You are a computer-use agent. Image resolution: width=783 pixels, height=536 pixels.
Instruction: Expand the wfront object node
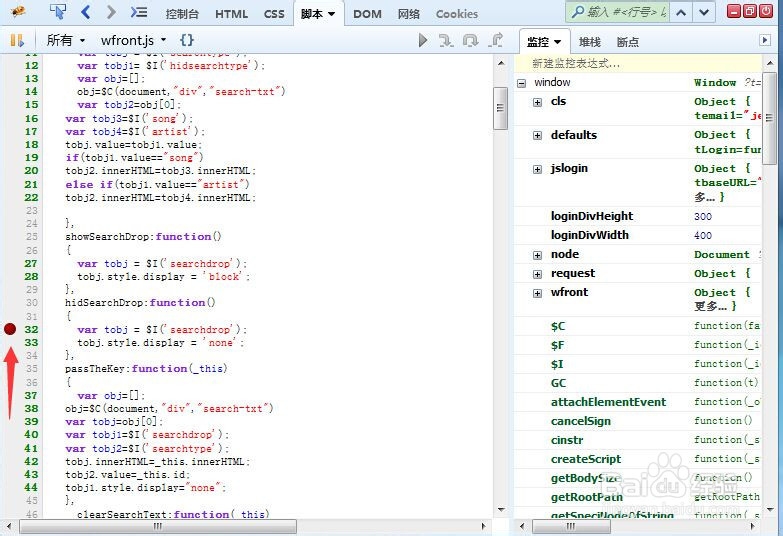(x=537, y=293)
